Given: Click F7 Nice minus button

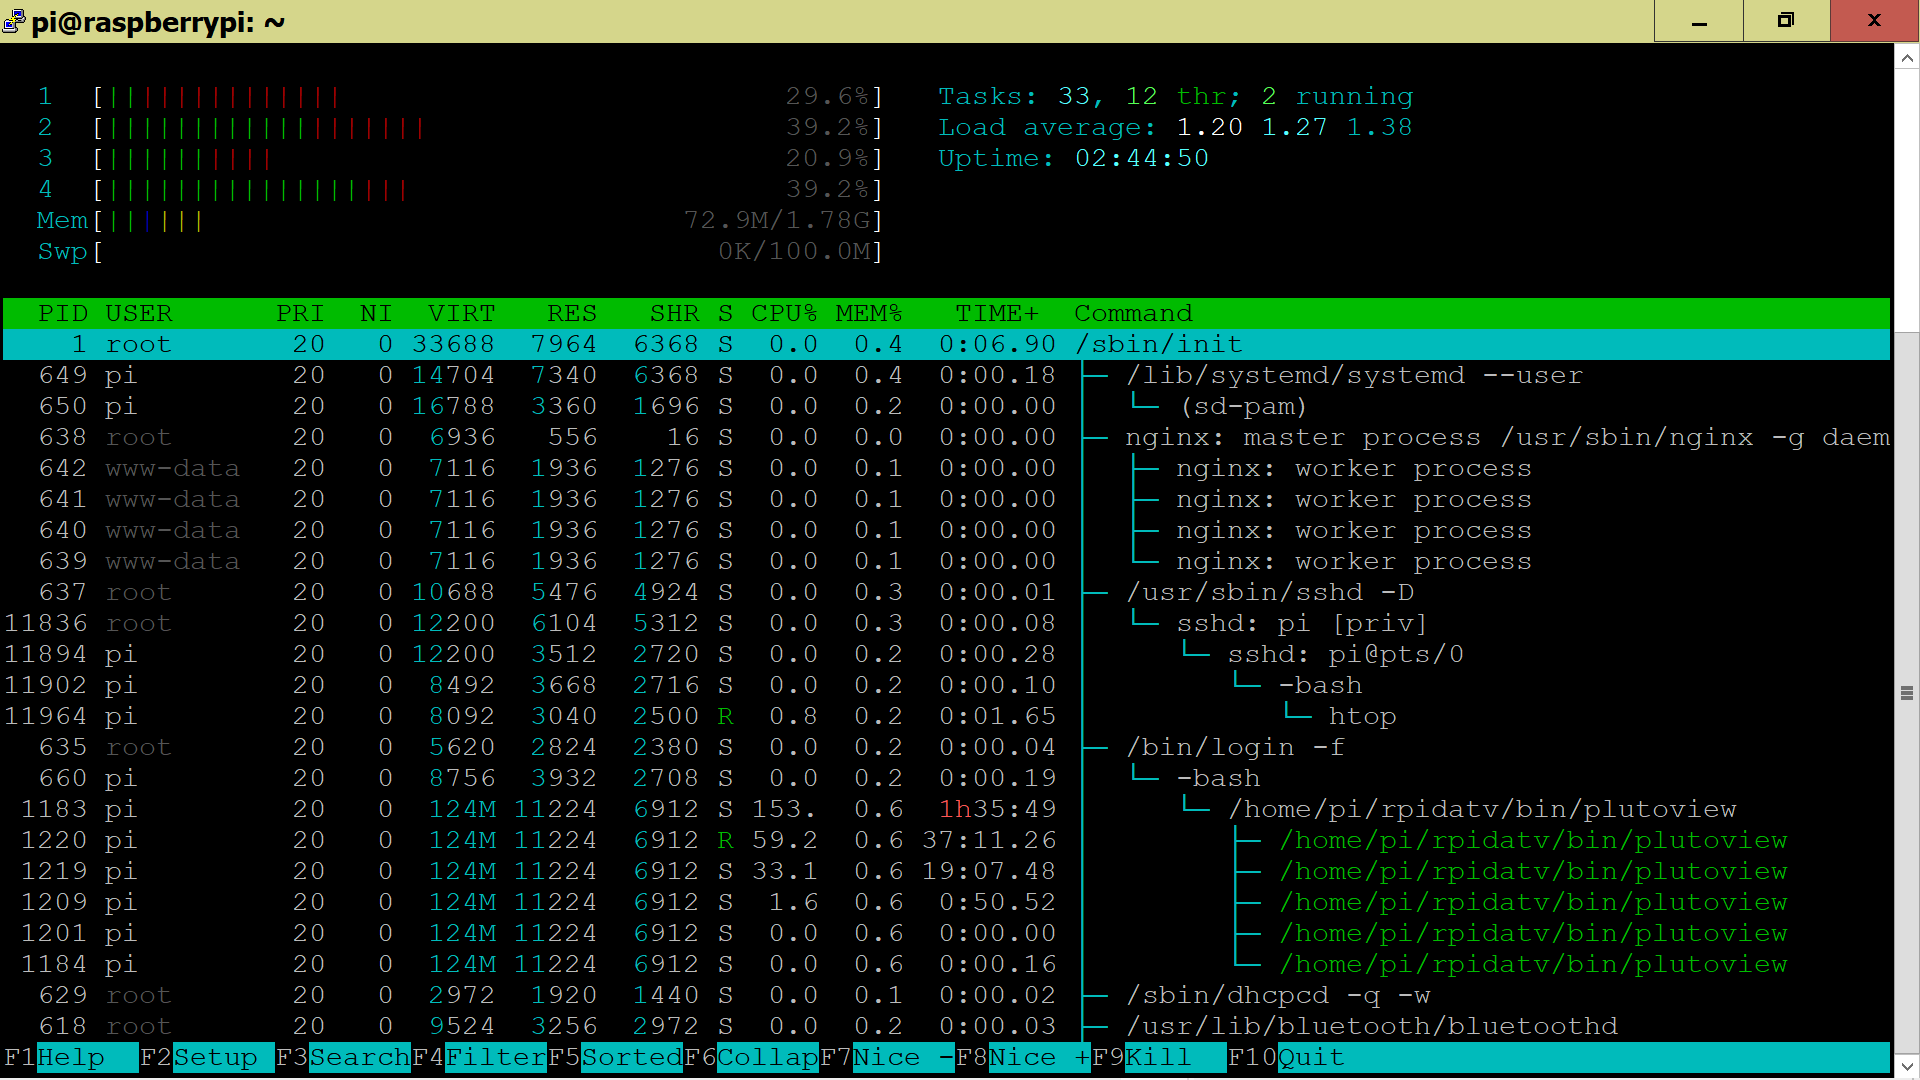Looking at the screenshot, I should pyautogui.click(x=887, y=1057).
